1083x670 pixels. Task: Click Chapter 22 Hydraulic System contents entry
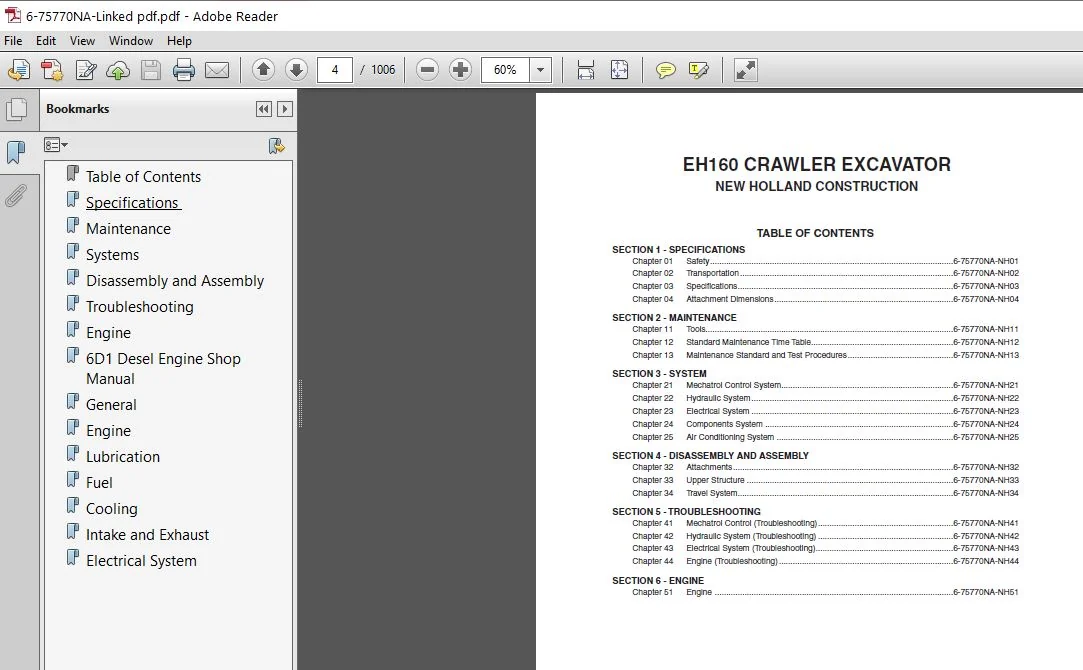point(825,398)
